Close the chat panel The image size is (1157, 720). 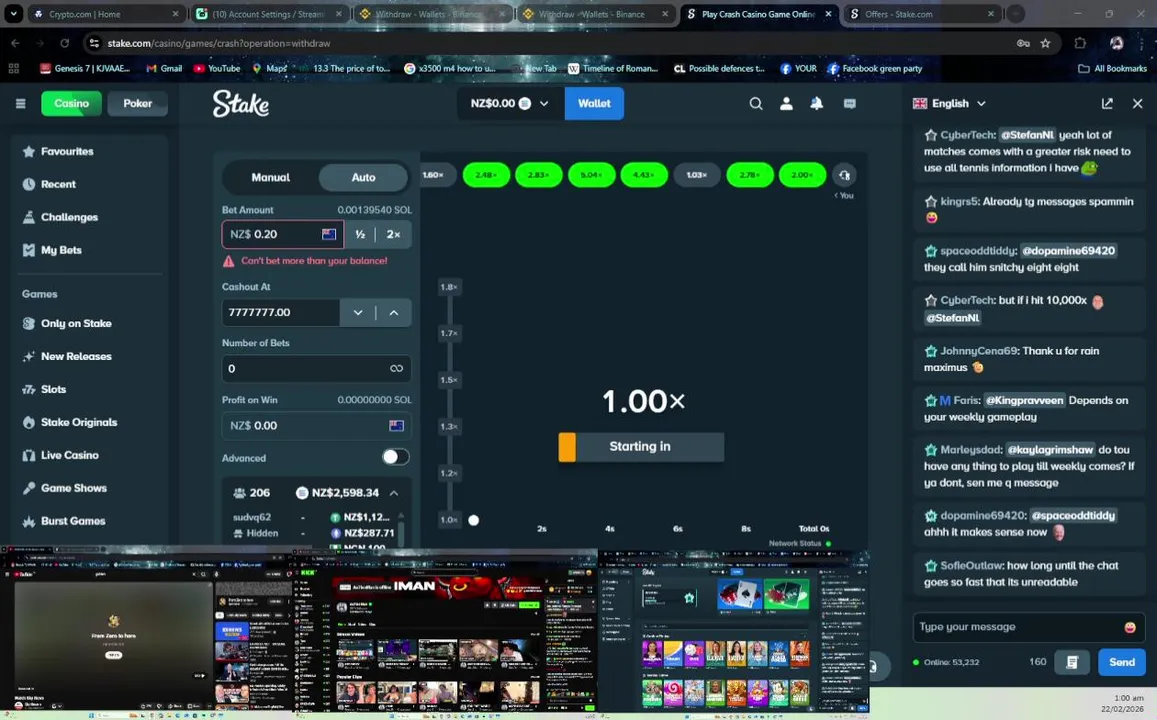coord(1137,103)
